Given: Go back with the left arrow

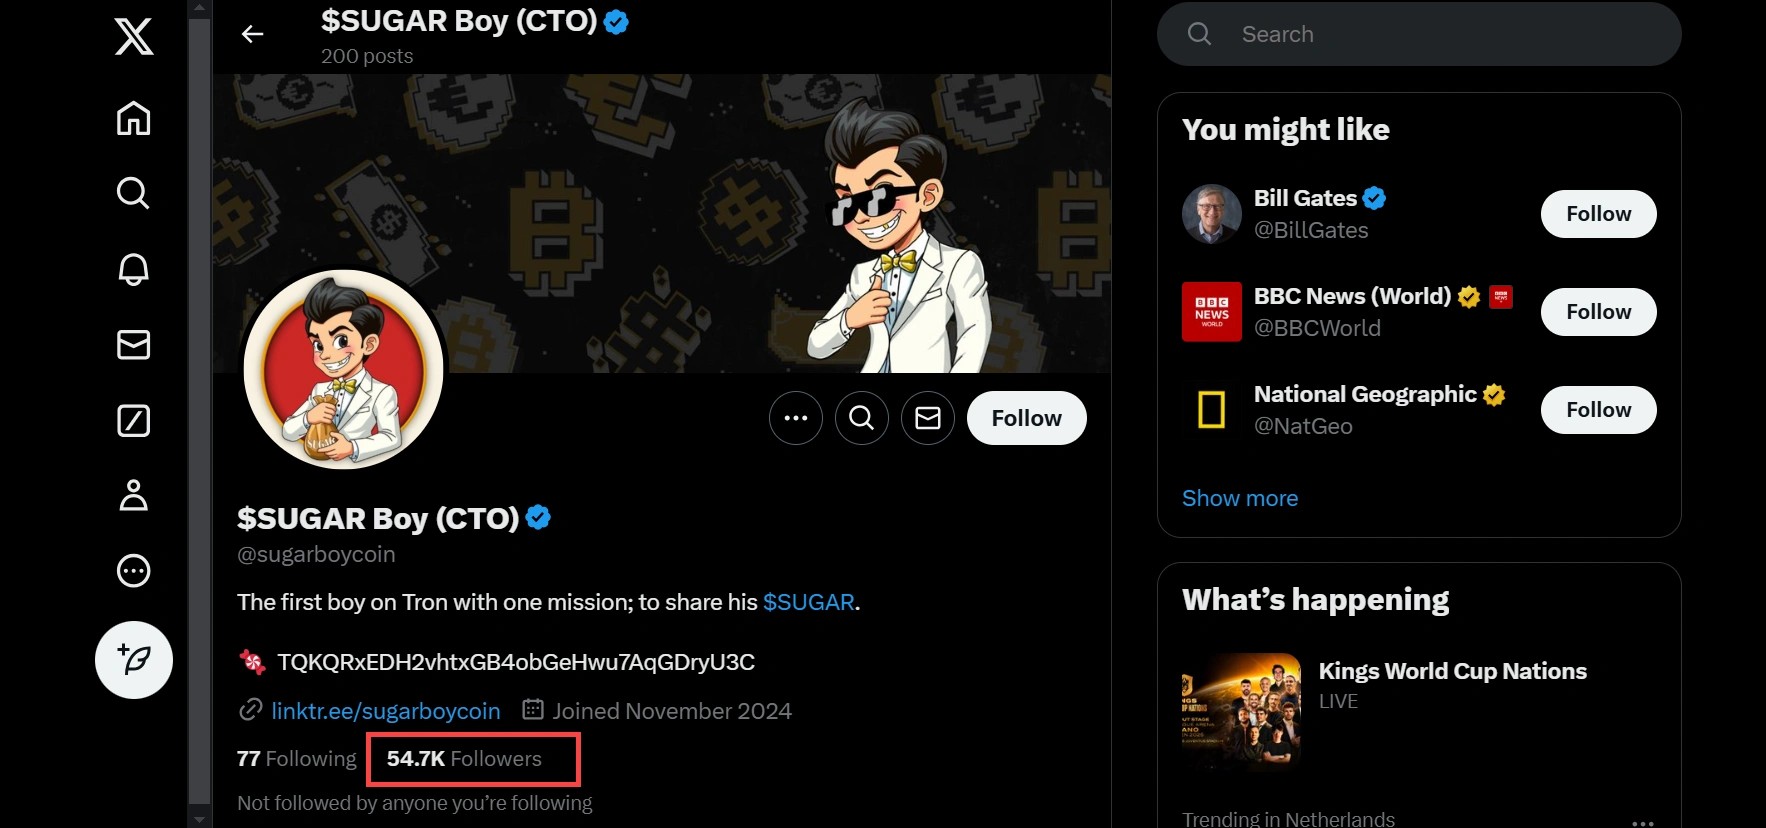Looking at the screenshot, I should coord(253,35).
